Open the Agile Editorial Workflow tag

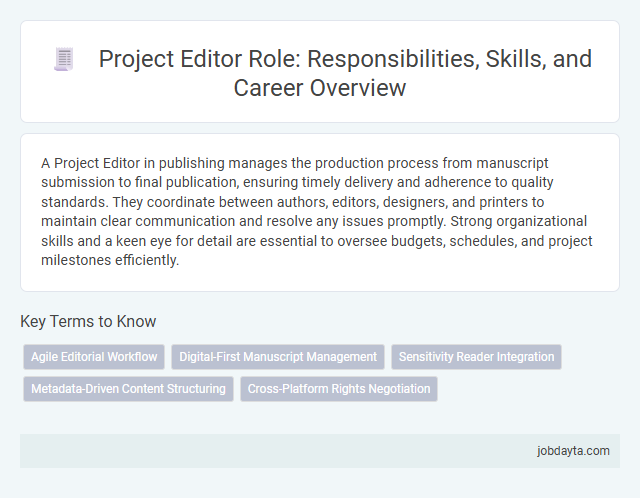click(x=94, y=357)
